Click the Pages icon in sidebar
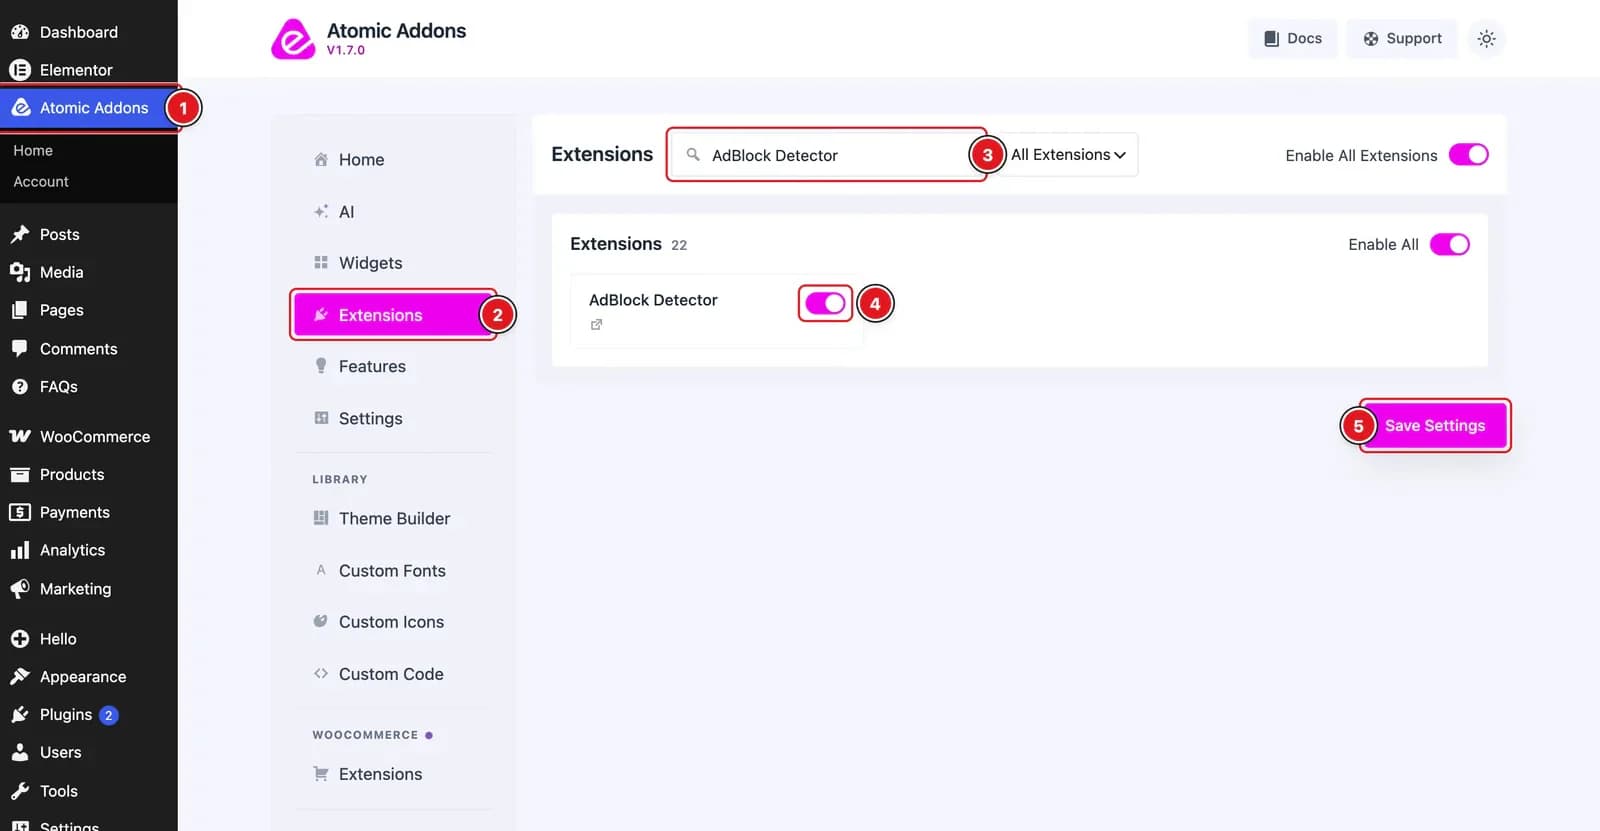 point(20,310)
